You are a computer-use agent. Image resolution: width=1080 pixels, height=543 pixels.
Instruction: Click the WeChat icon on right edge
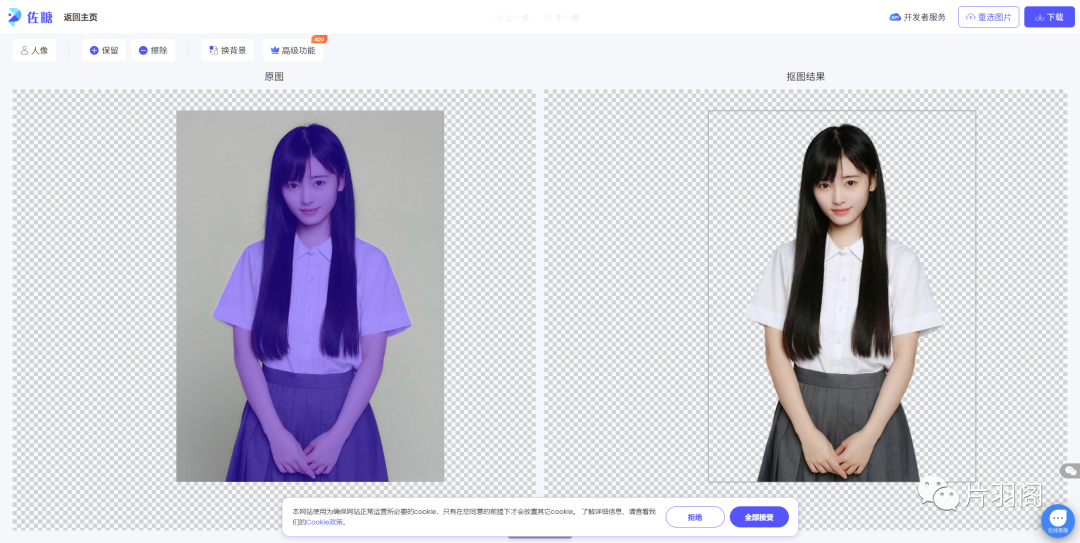[1070, 470]
